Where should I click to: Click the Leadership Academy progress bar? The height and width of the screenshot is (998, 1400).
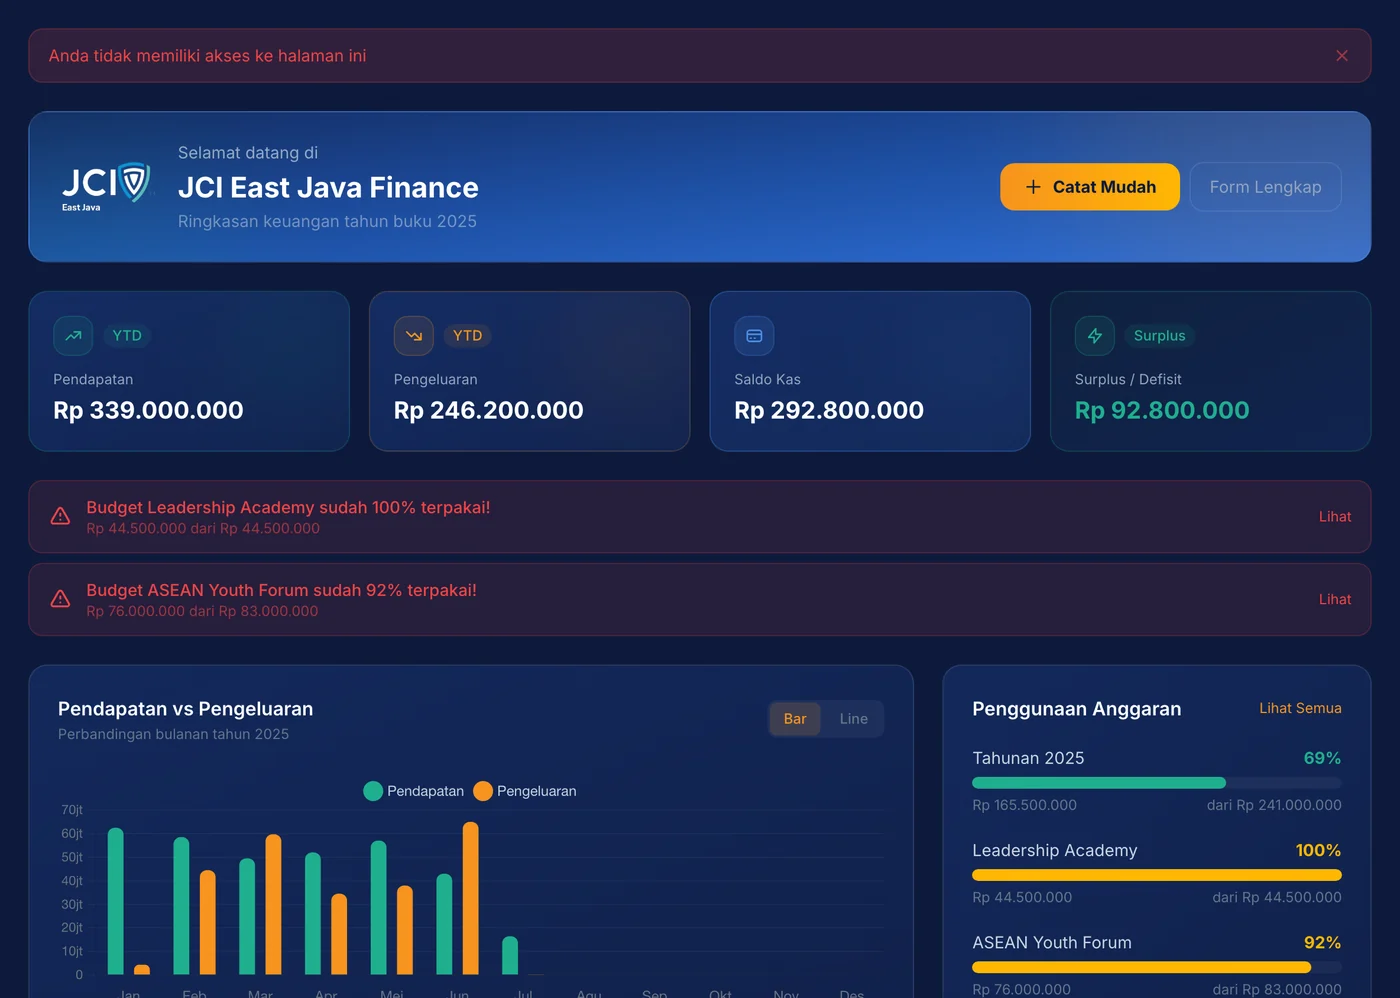(1157, 875)
